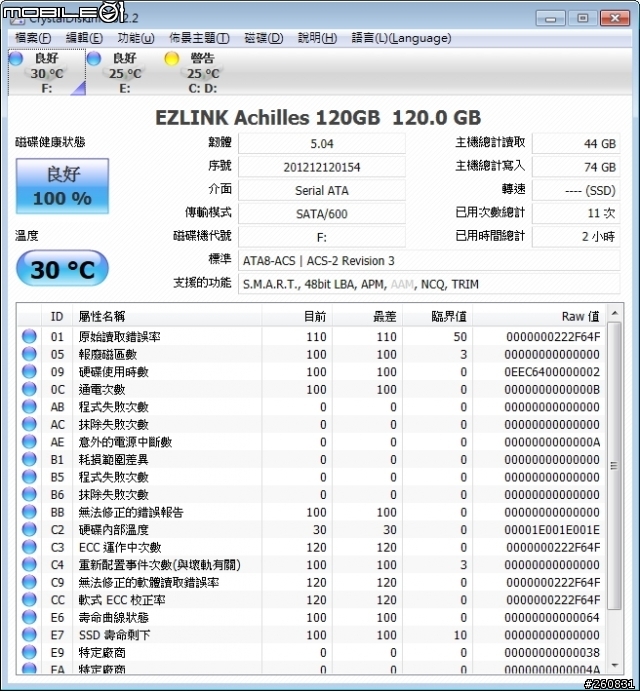Select the E: drive tab at 25 °C
Viewport: 640px width, 692px height.
[x=125, y=72]
